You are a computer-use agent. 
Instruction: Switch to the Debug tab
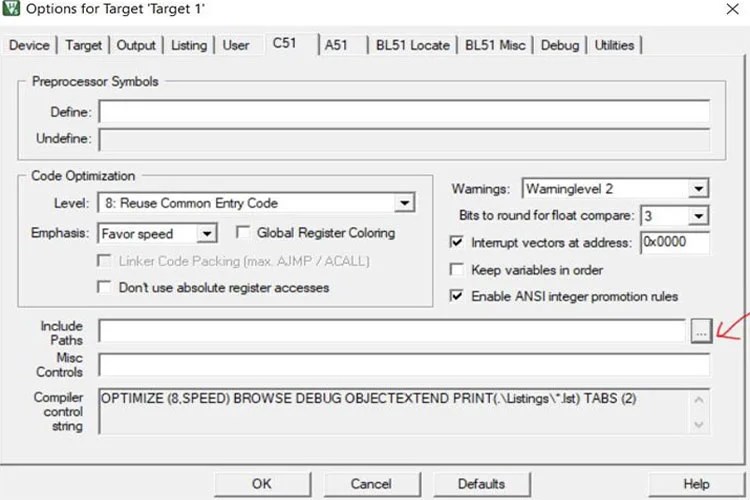[x=560, y=45]
